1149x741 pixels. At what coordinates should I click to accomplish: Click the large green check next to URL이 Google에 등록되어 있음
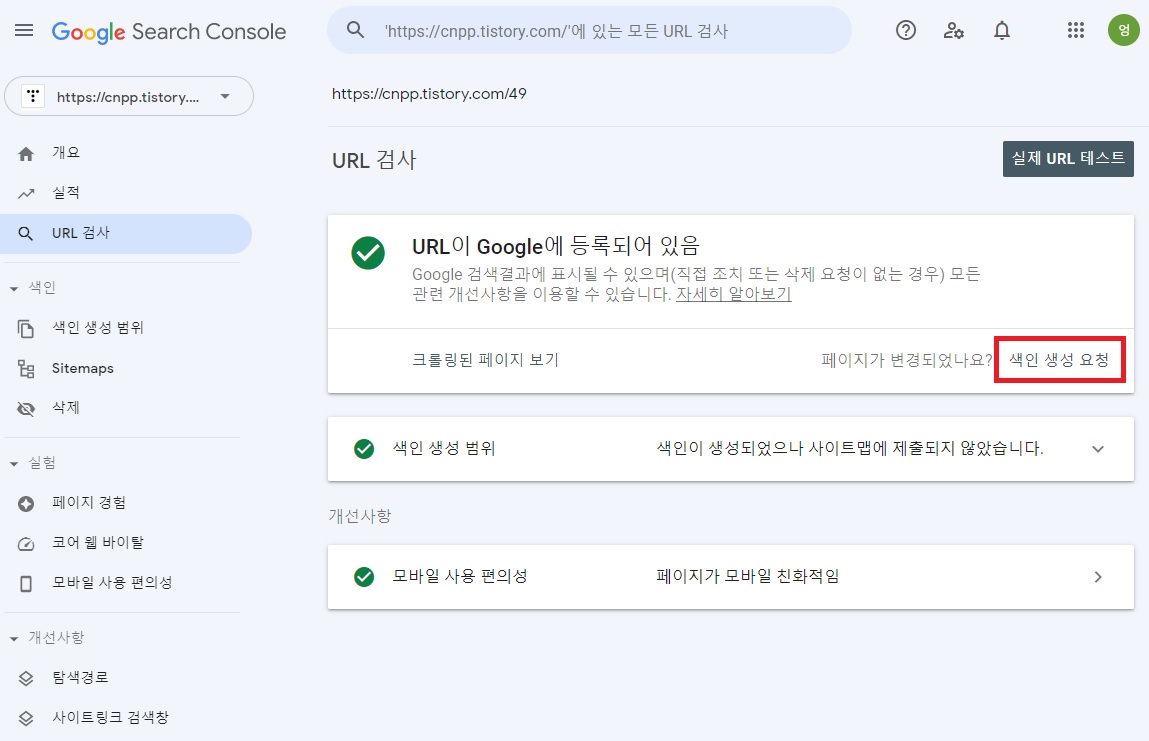point(368,253)
